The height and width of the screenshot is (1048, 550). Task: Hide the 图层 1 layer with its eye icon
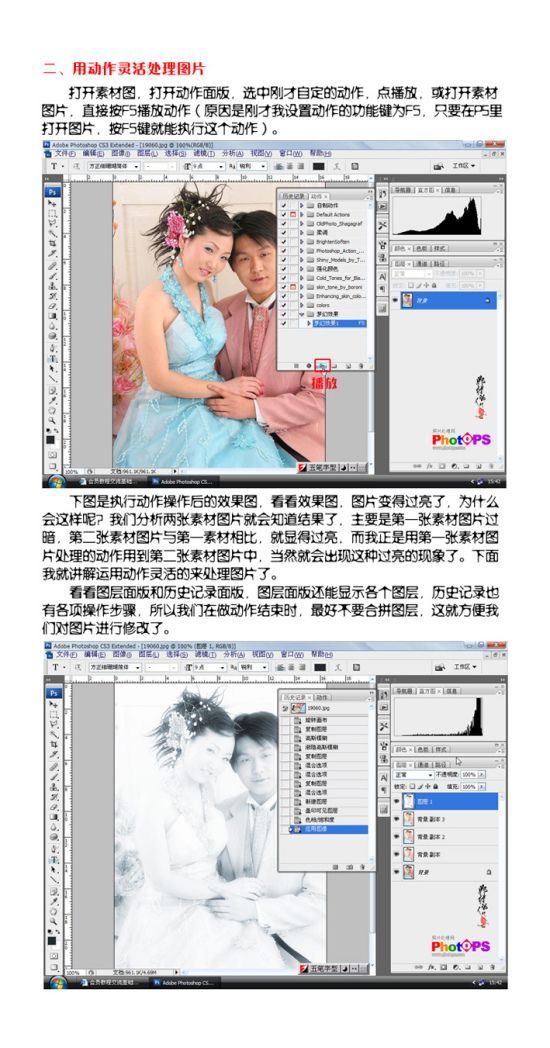(x=396, y=801)
